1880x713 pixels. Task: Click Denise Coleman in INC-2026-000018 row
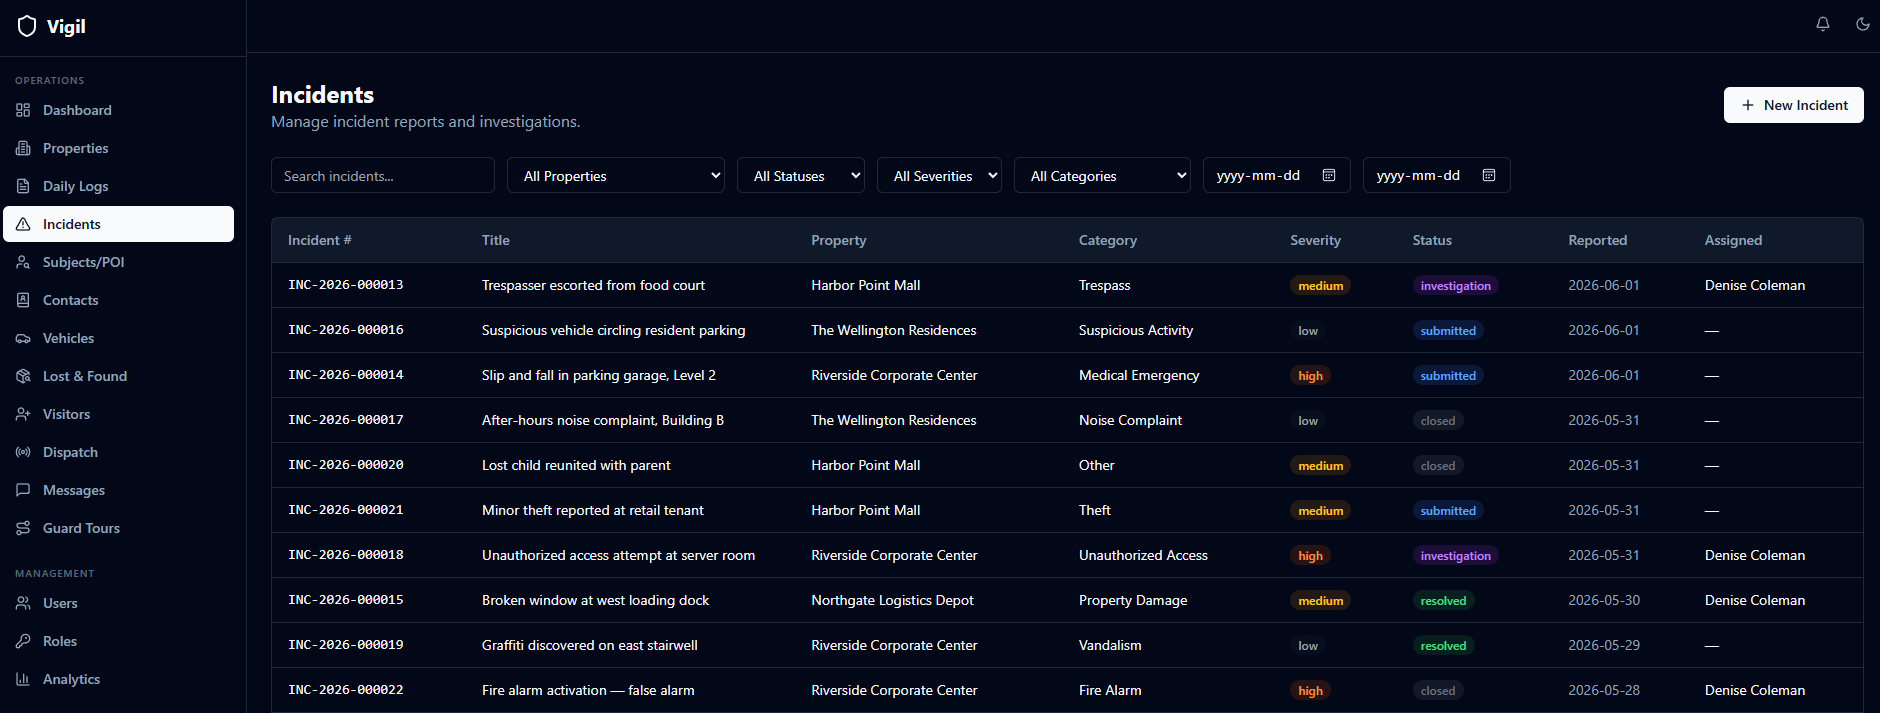click(1755, 555)
